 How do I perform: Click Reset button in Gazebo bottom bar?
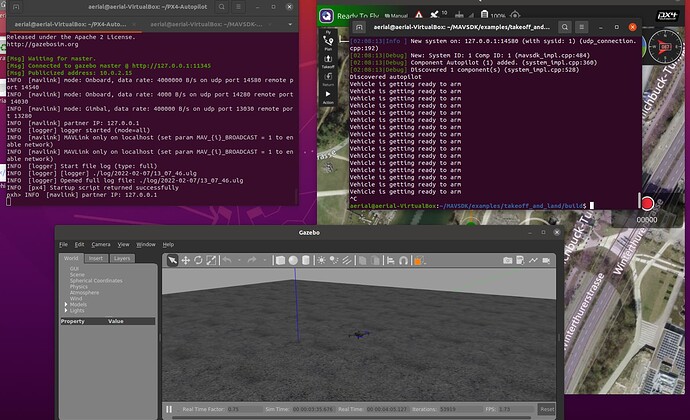[x=547, y=409]
